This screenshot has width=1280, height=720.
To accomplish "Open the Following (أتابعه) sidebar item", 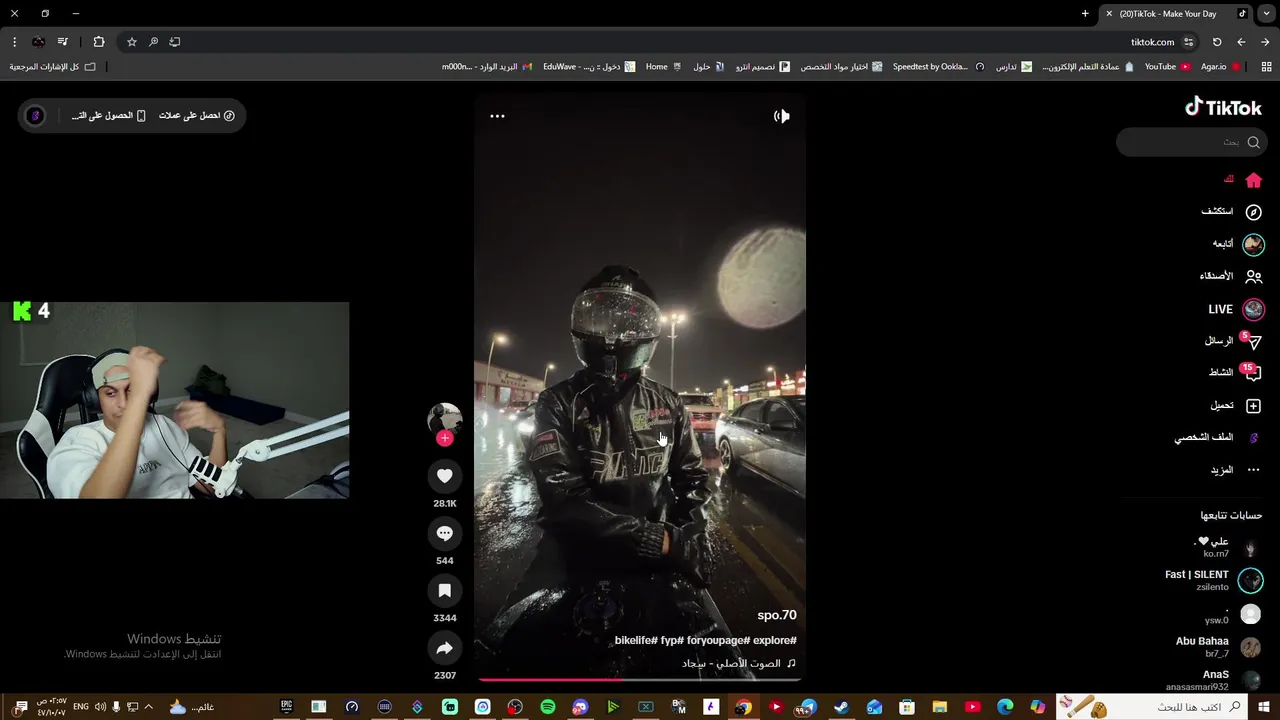I will pos(1238,244).
